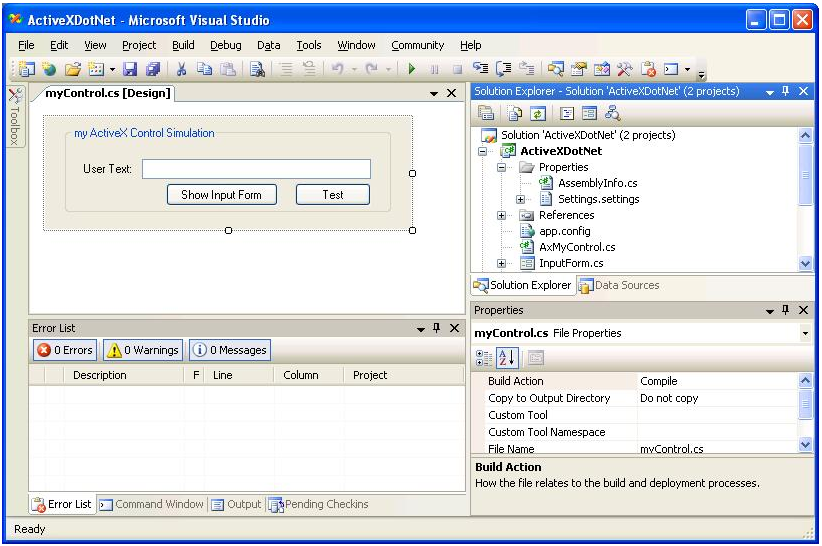Switch to the Command Window tab

152,505
